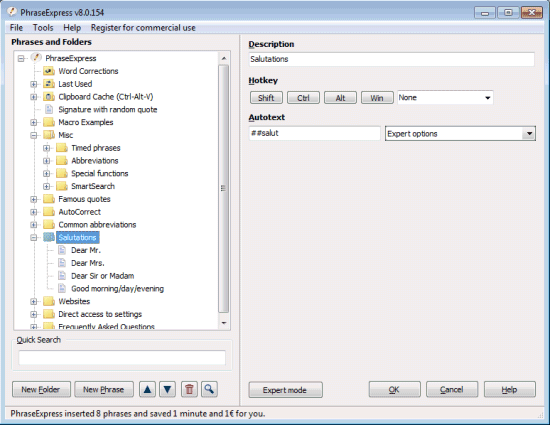Click the Quick Search input field

(122, 358)
